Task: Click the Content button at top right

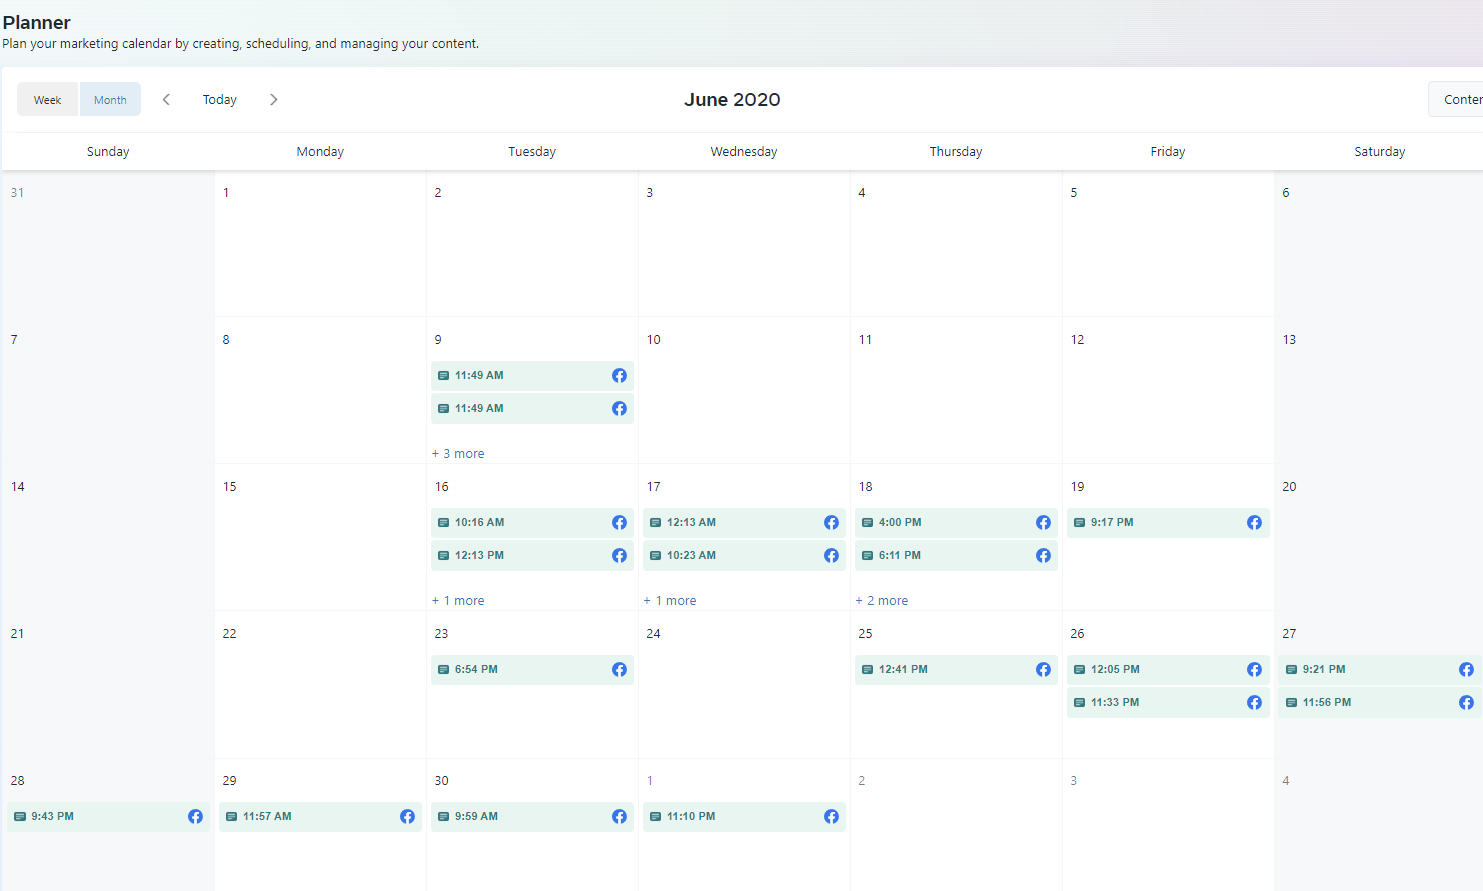Action: tap(1460, 100)
